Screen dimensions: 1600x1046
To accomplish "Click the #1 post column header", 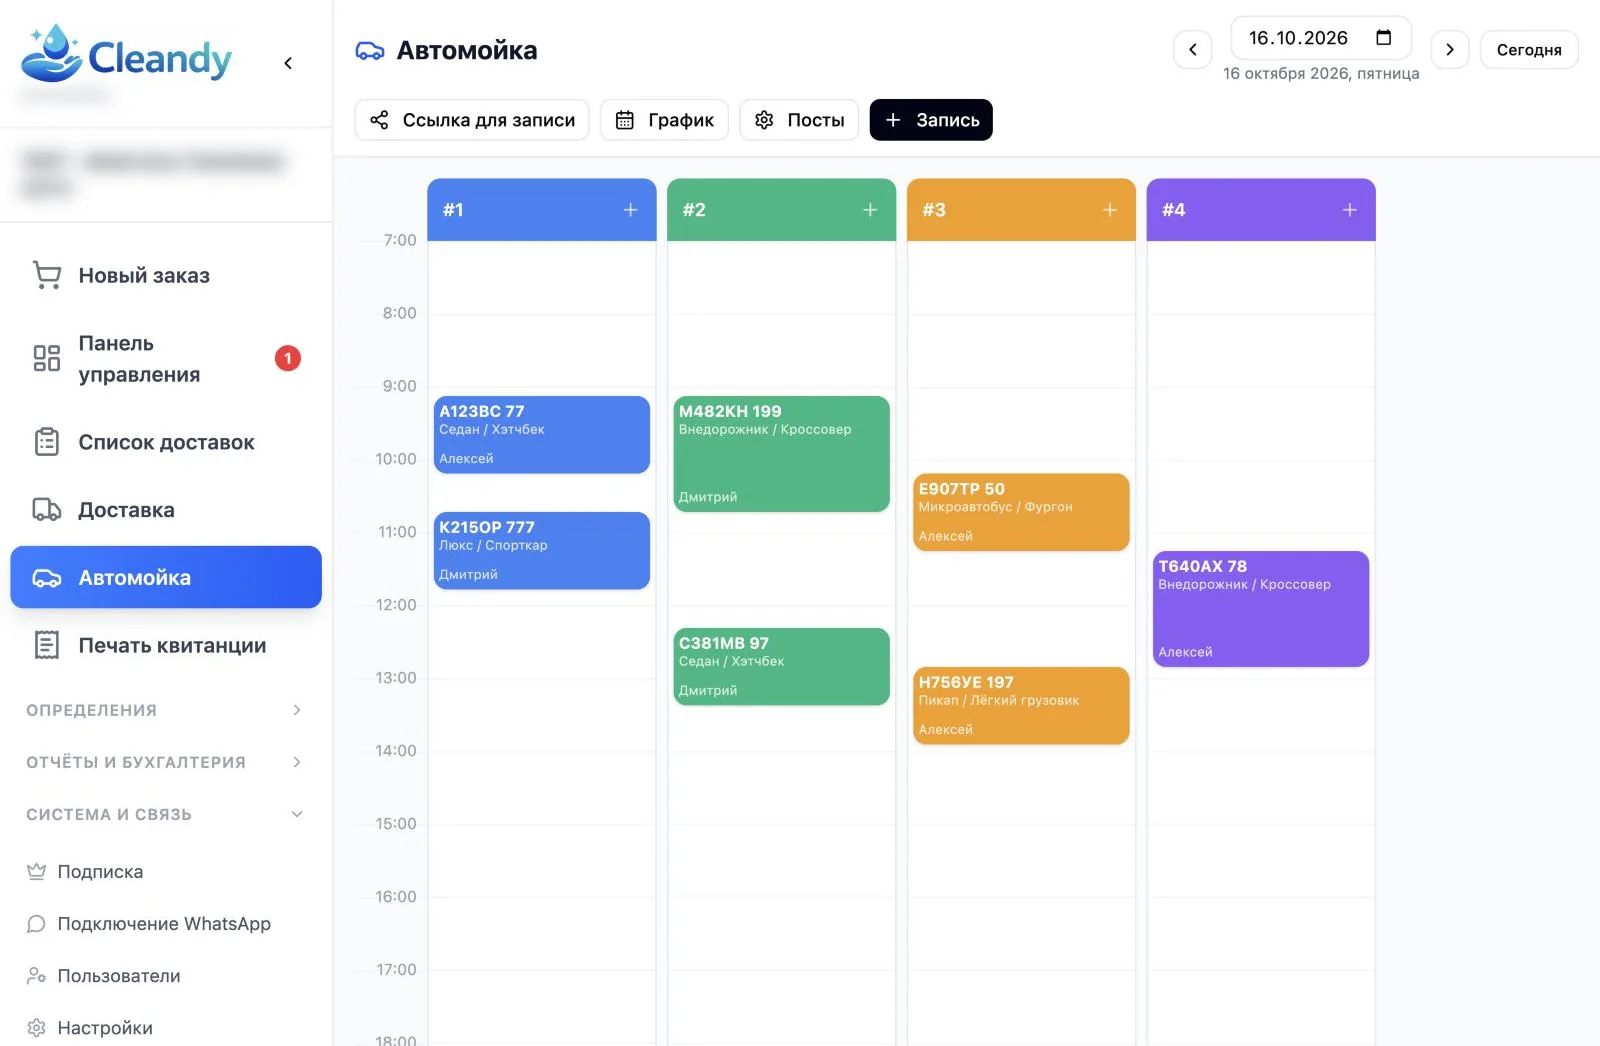I will 542,210.
